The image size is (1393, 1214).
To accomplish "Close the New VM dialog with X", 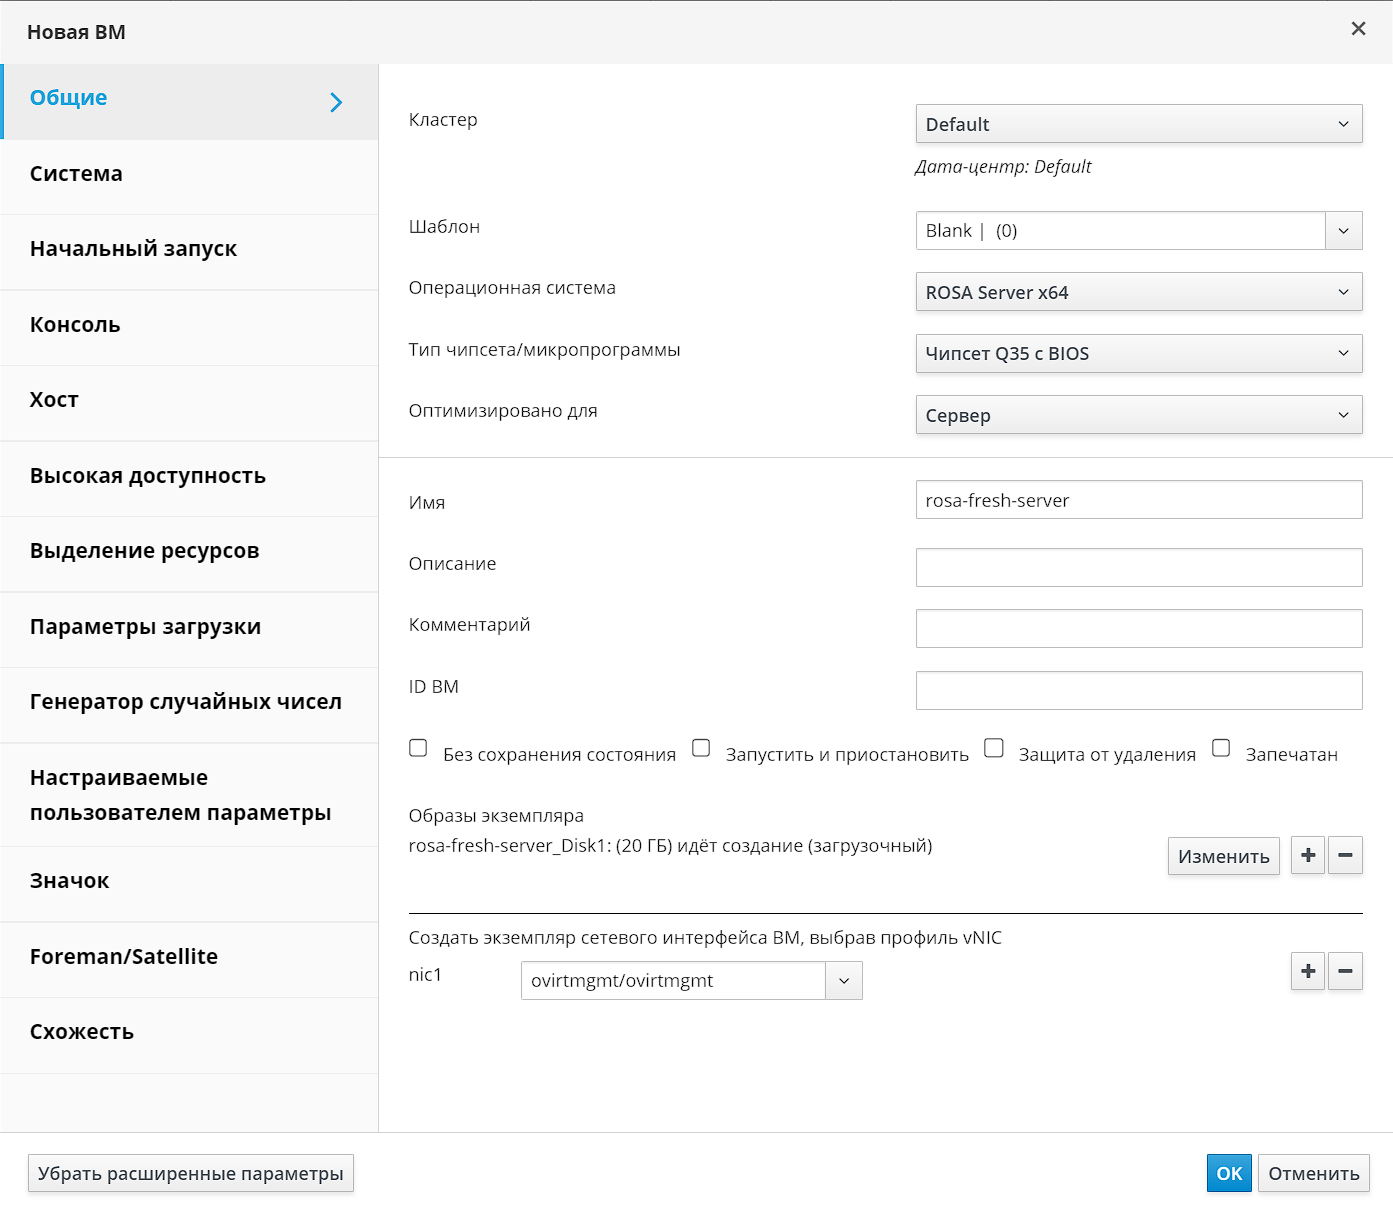I will 1358,29.
